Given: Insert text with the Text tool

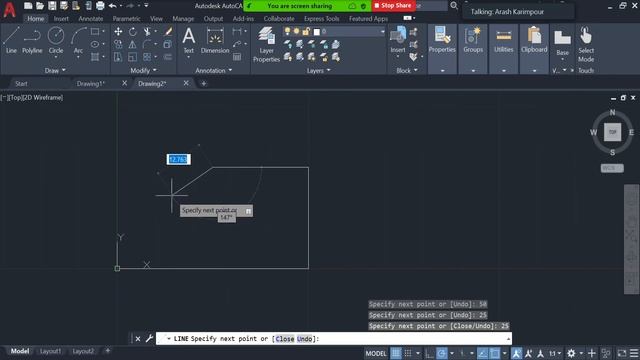Looking at the screenshot, I should click(x=189, y=40).
